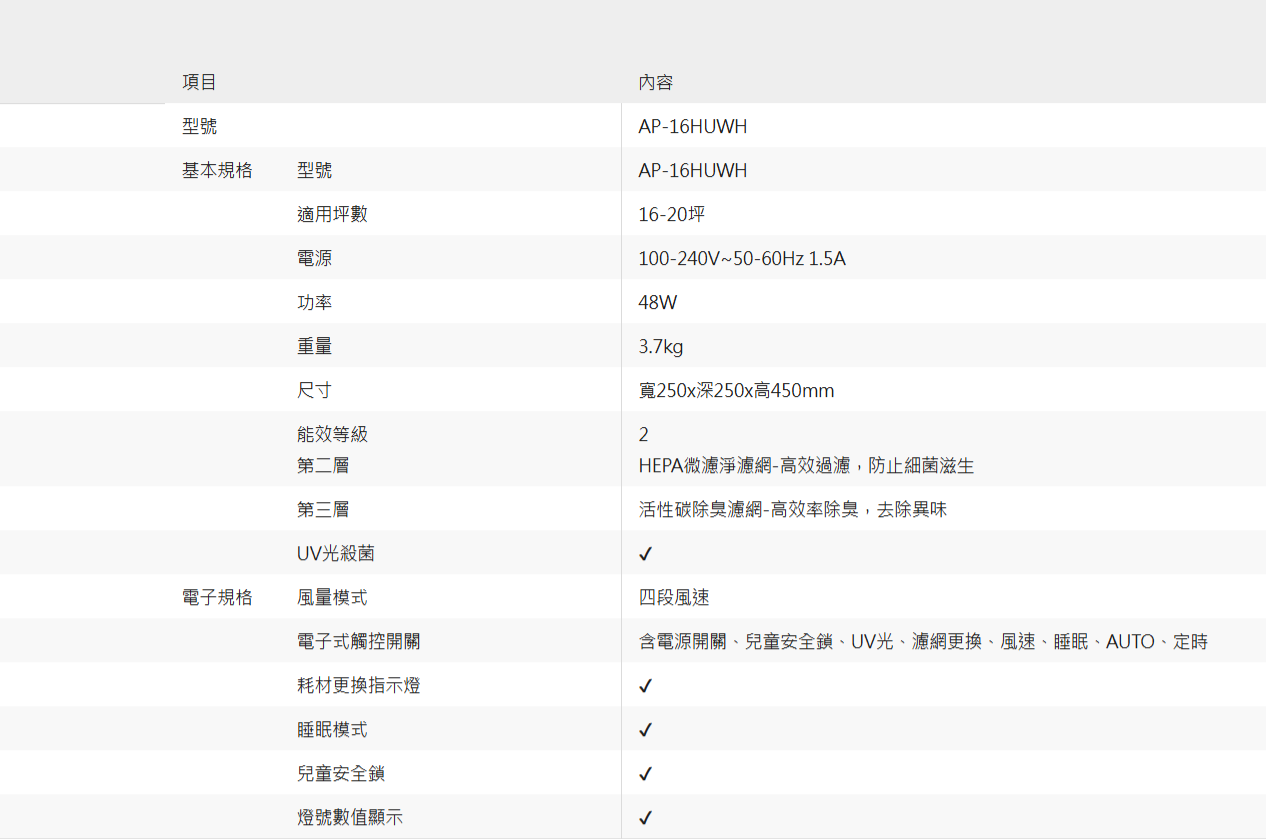Select the 48W power rating

[x=658, y=303]
